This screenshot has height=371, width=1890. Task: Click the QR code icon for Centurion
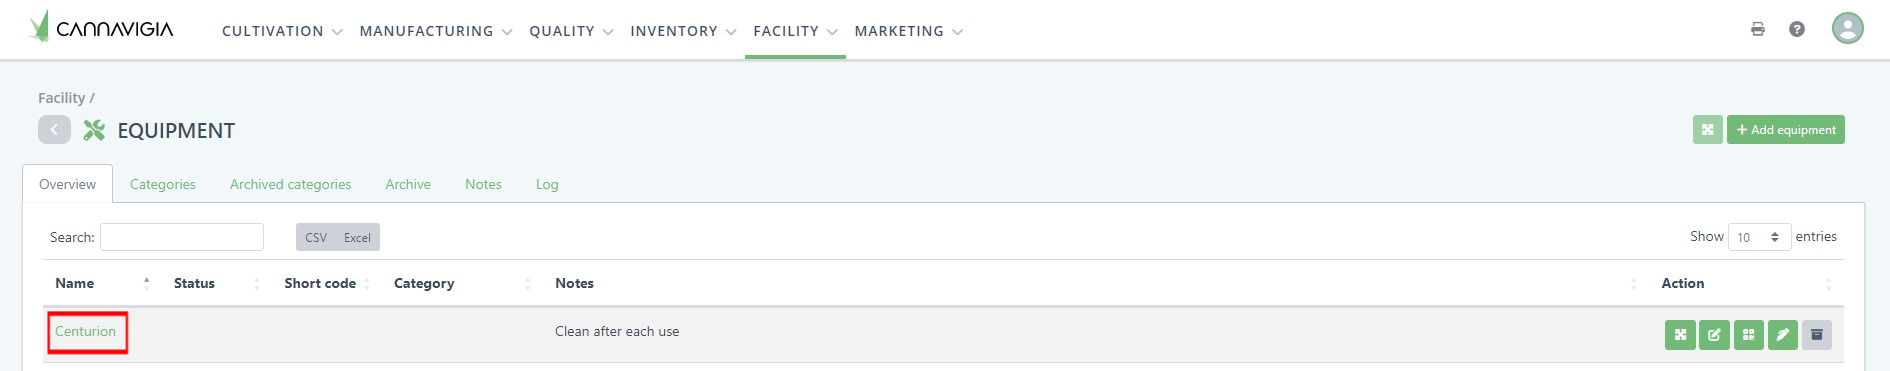(1748, 335)
